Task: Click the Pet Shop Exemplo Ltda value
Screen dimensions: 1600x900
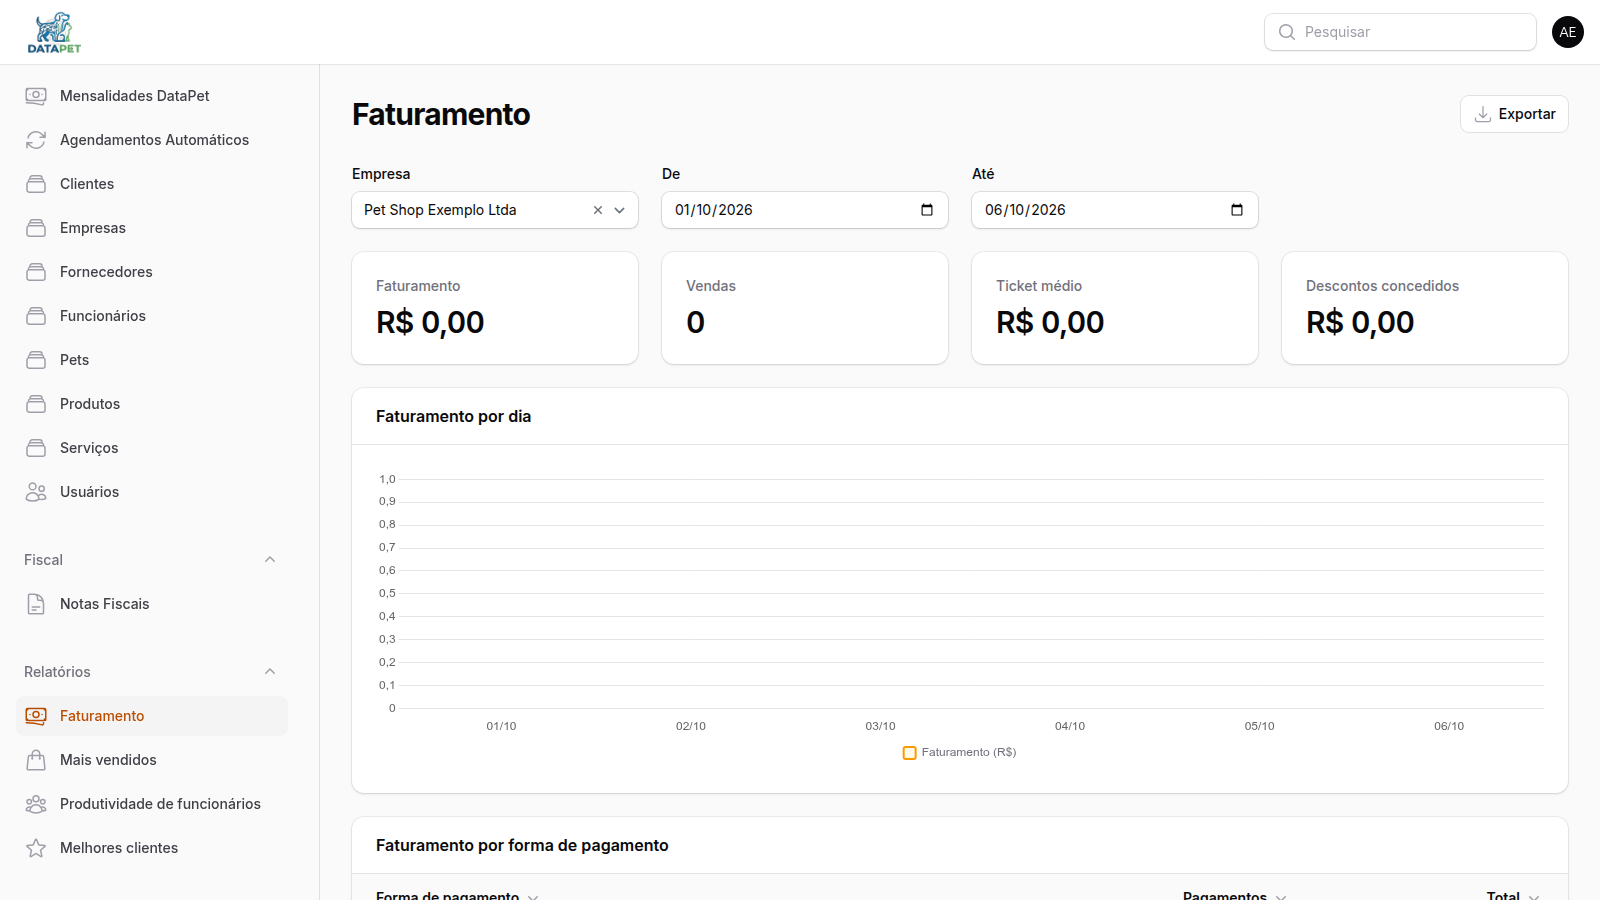Action: (x=440, y=210)
